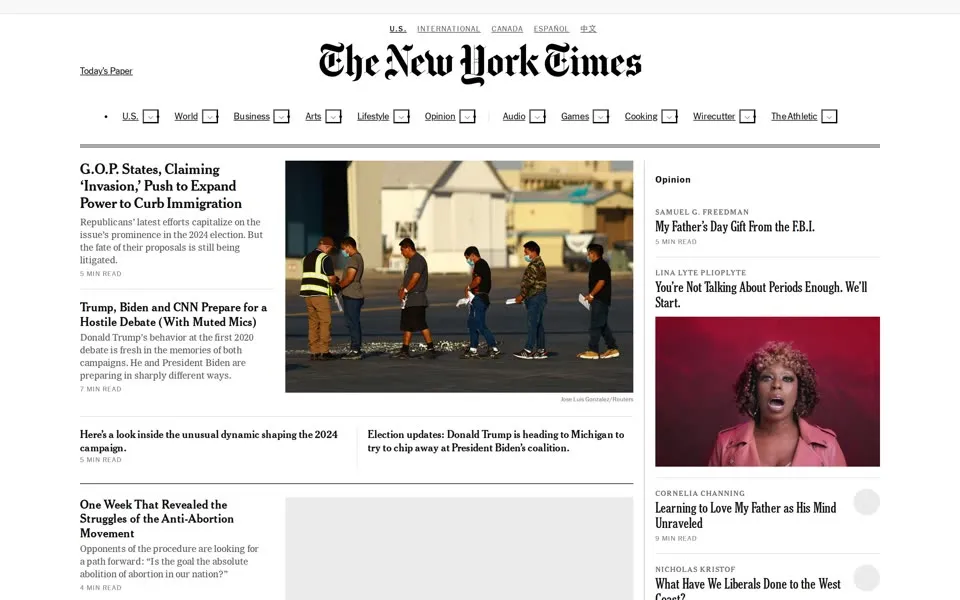The image size is (960, 600).
Task: Expand the Business section dropdown arrow
Action: 281,116
